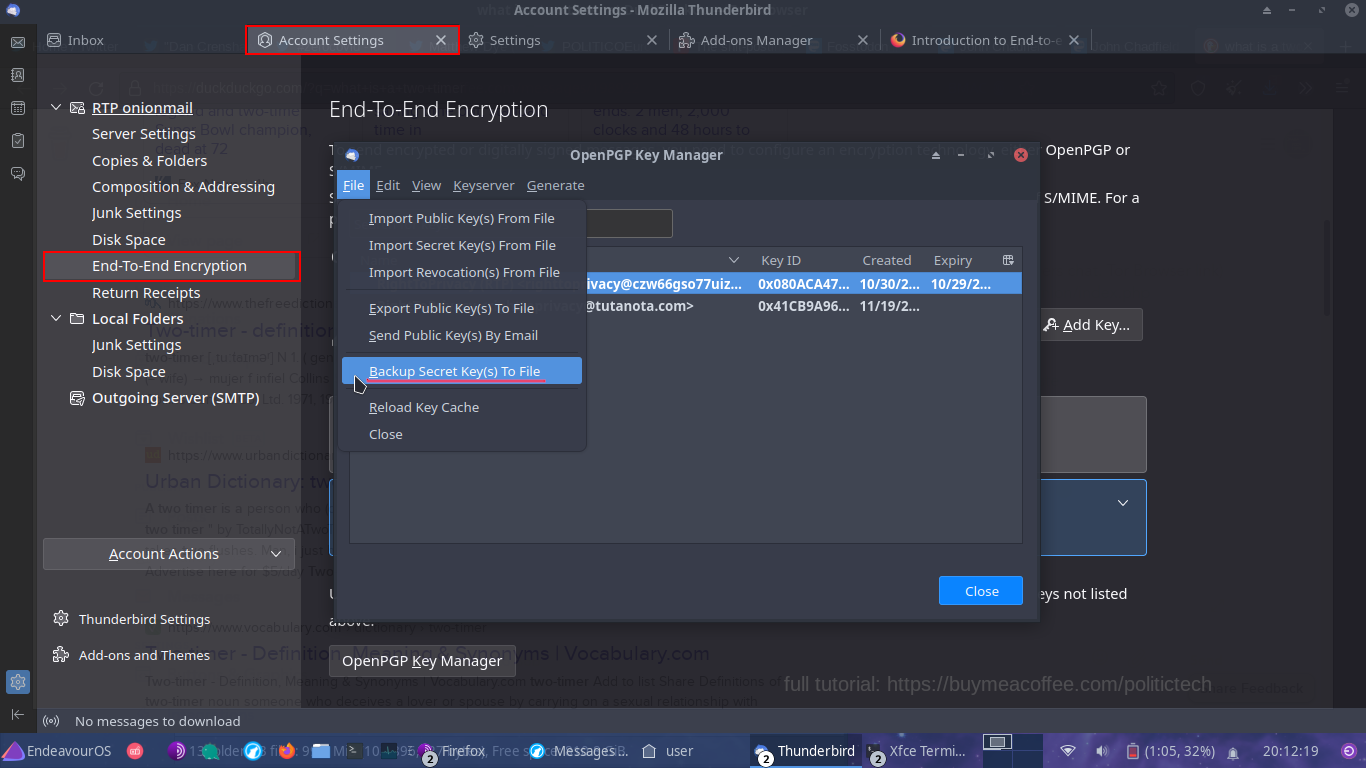The height and width of the screenshot is (768, 1366).
Task: Choose Import Public Key(s) From File
Action: pyautogui.click(x=461, y=218)
